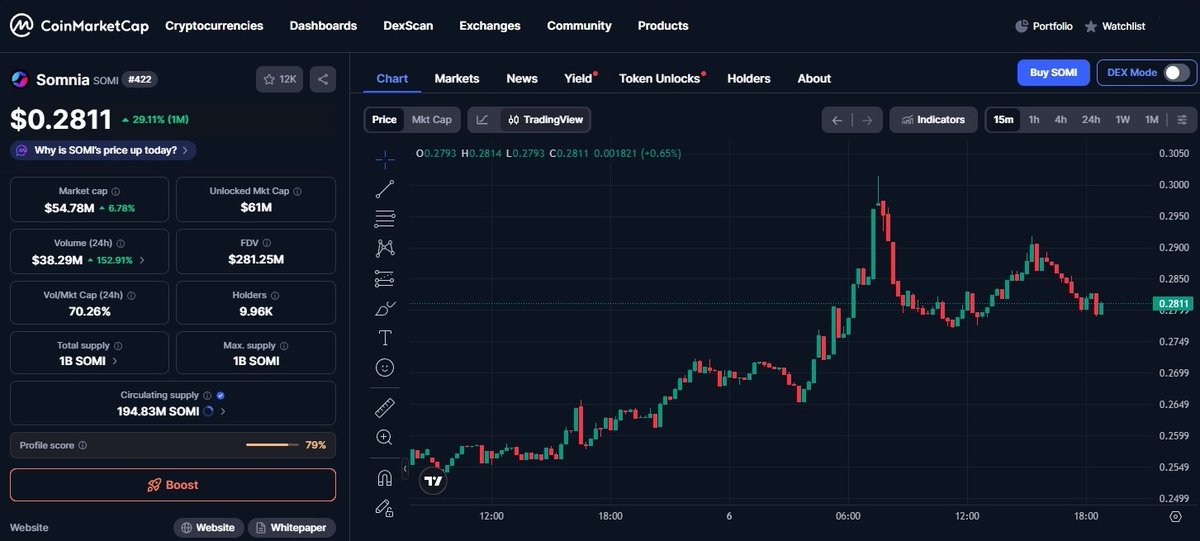
Task: Select the text annotation tool
Action: [385, 338]
